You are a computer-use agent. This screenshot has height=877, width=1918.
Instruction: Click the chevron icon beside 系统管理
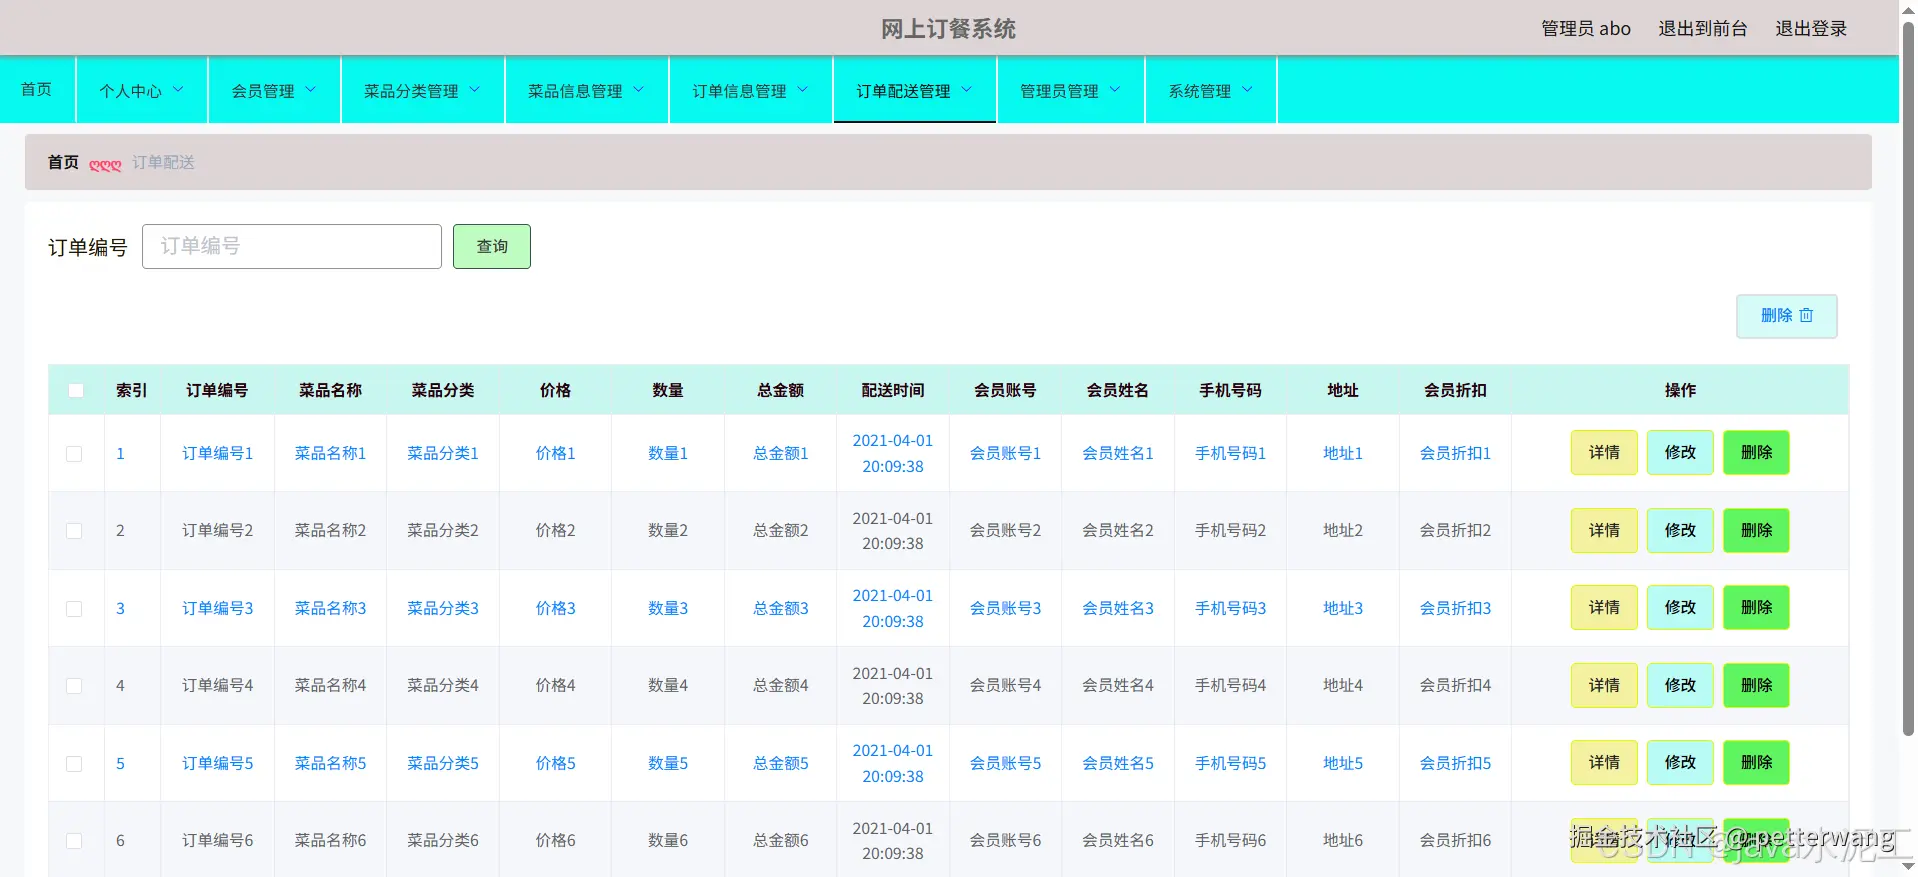pos(1247,89)
